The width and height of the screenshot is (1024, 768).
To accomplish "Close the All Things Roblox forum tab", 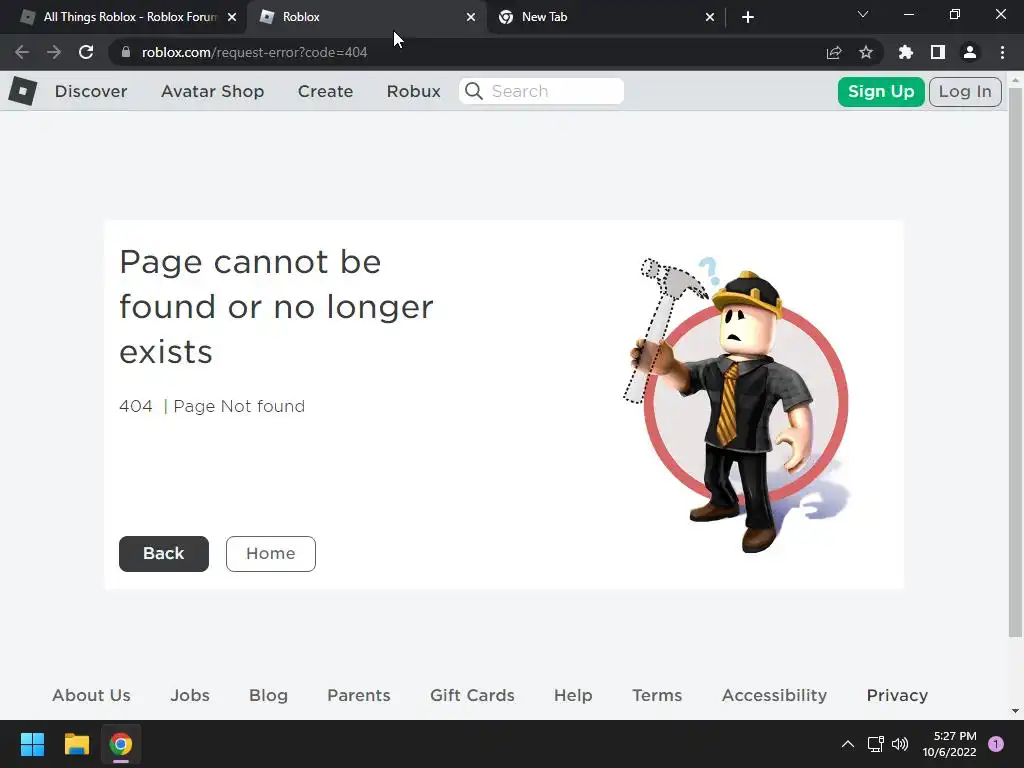I will 232,17.
